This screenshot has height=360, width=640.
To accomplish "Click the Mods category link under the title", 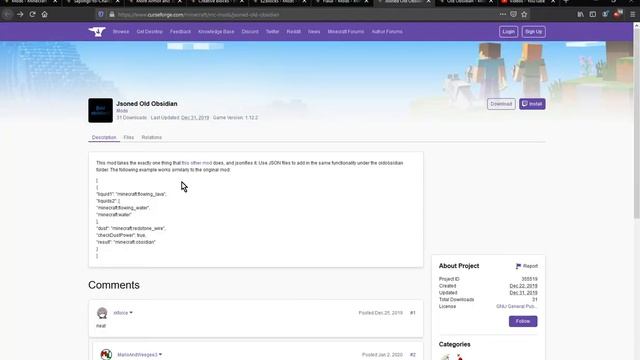I will point(122,111).
